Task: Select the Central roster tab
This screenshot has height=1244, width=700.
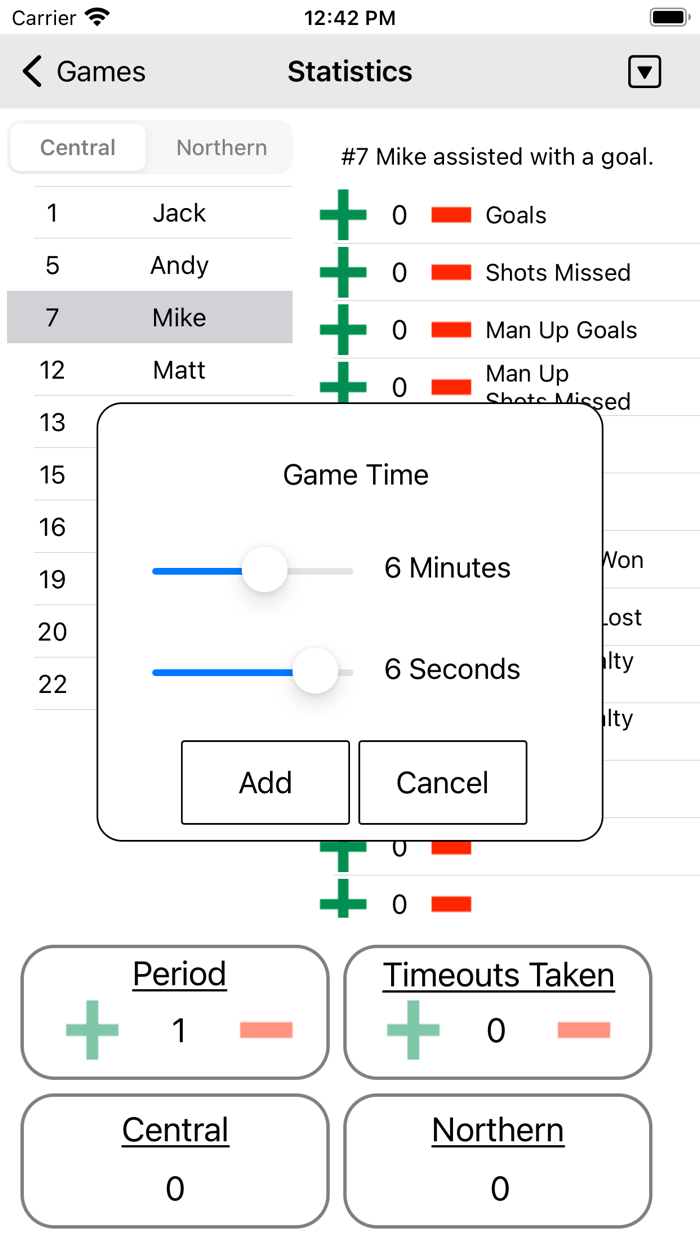Action: point(78,147)
